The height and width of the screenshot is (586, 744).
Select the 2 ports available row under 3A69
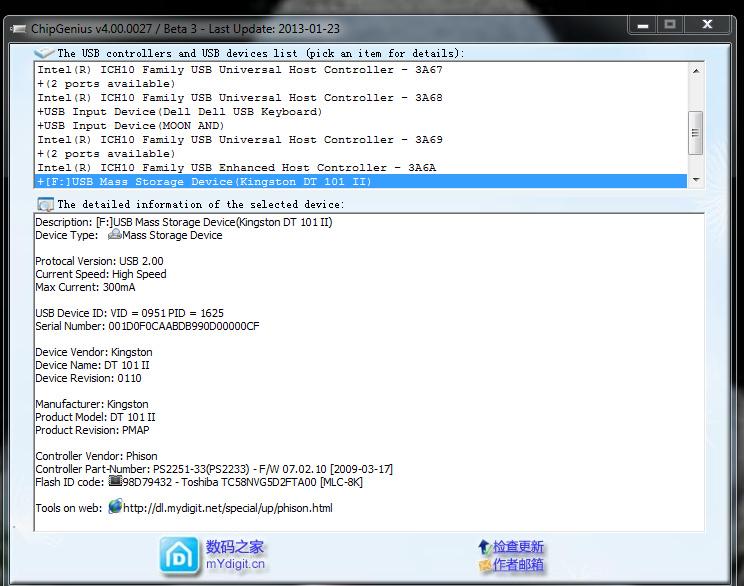361,154
